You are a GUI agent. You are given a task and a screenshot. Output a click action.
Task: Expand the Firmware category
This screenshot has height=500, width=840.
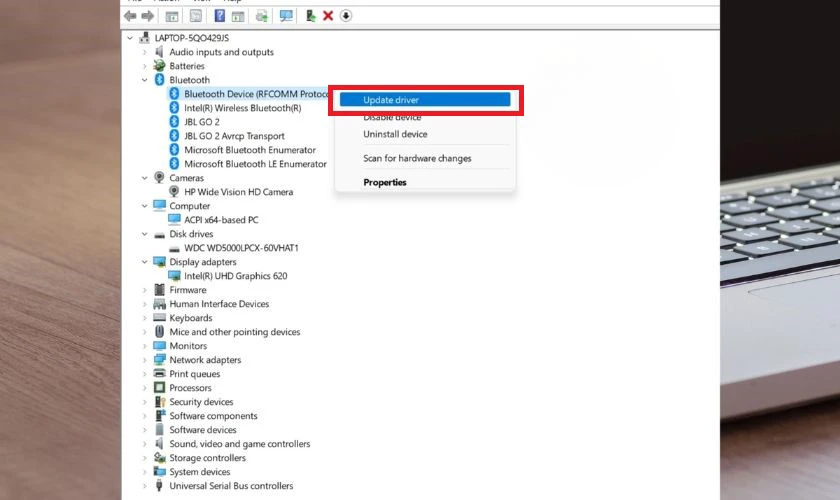click(x=144, y=290)
